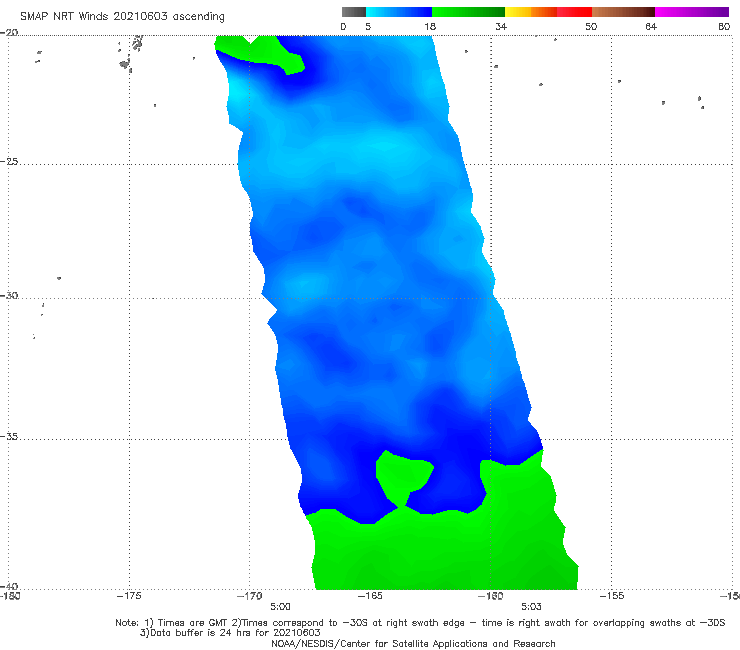
Task: Click the latitude axis label '-30'
Action: pos(9,295)
